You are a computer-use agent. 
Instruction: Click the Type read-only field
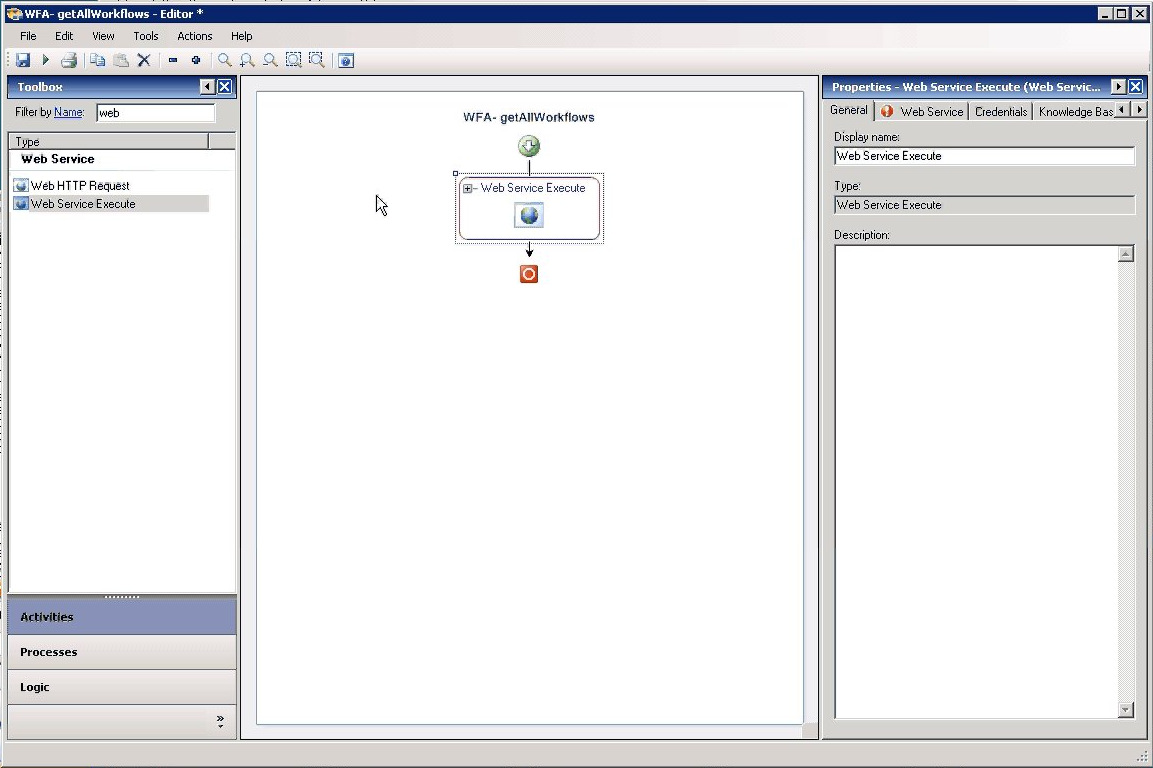click(x=985, y=205)
